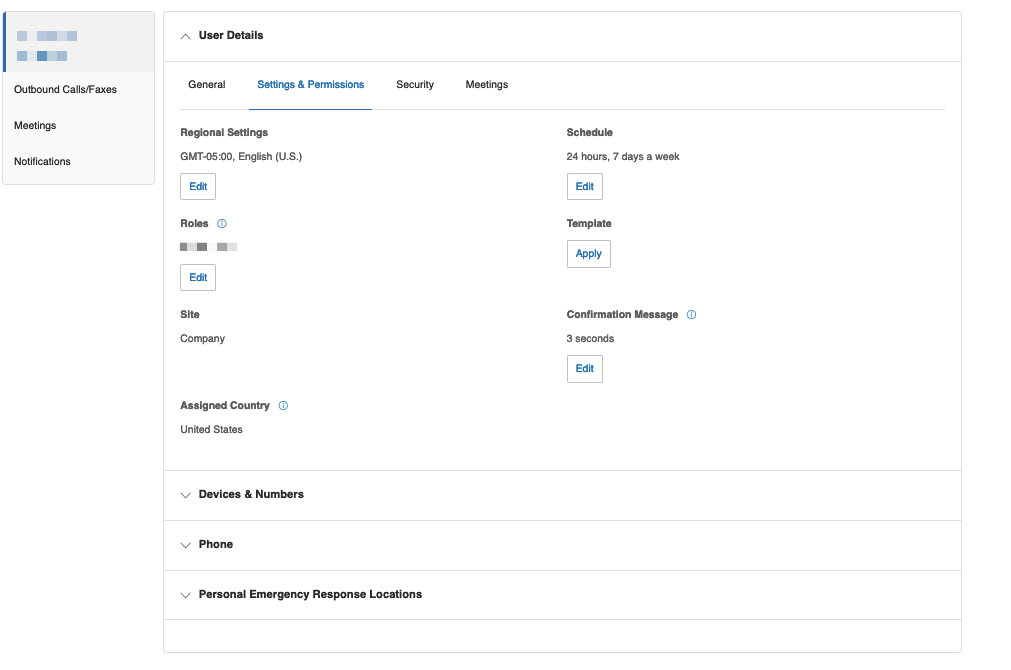Click the info icon beside Assigned Country

(x=283, y=406)
